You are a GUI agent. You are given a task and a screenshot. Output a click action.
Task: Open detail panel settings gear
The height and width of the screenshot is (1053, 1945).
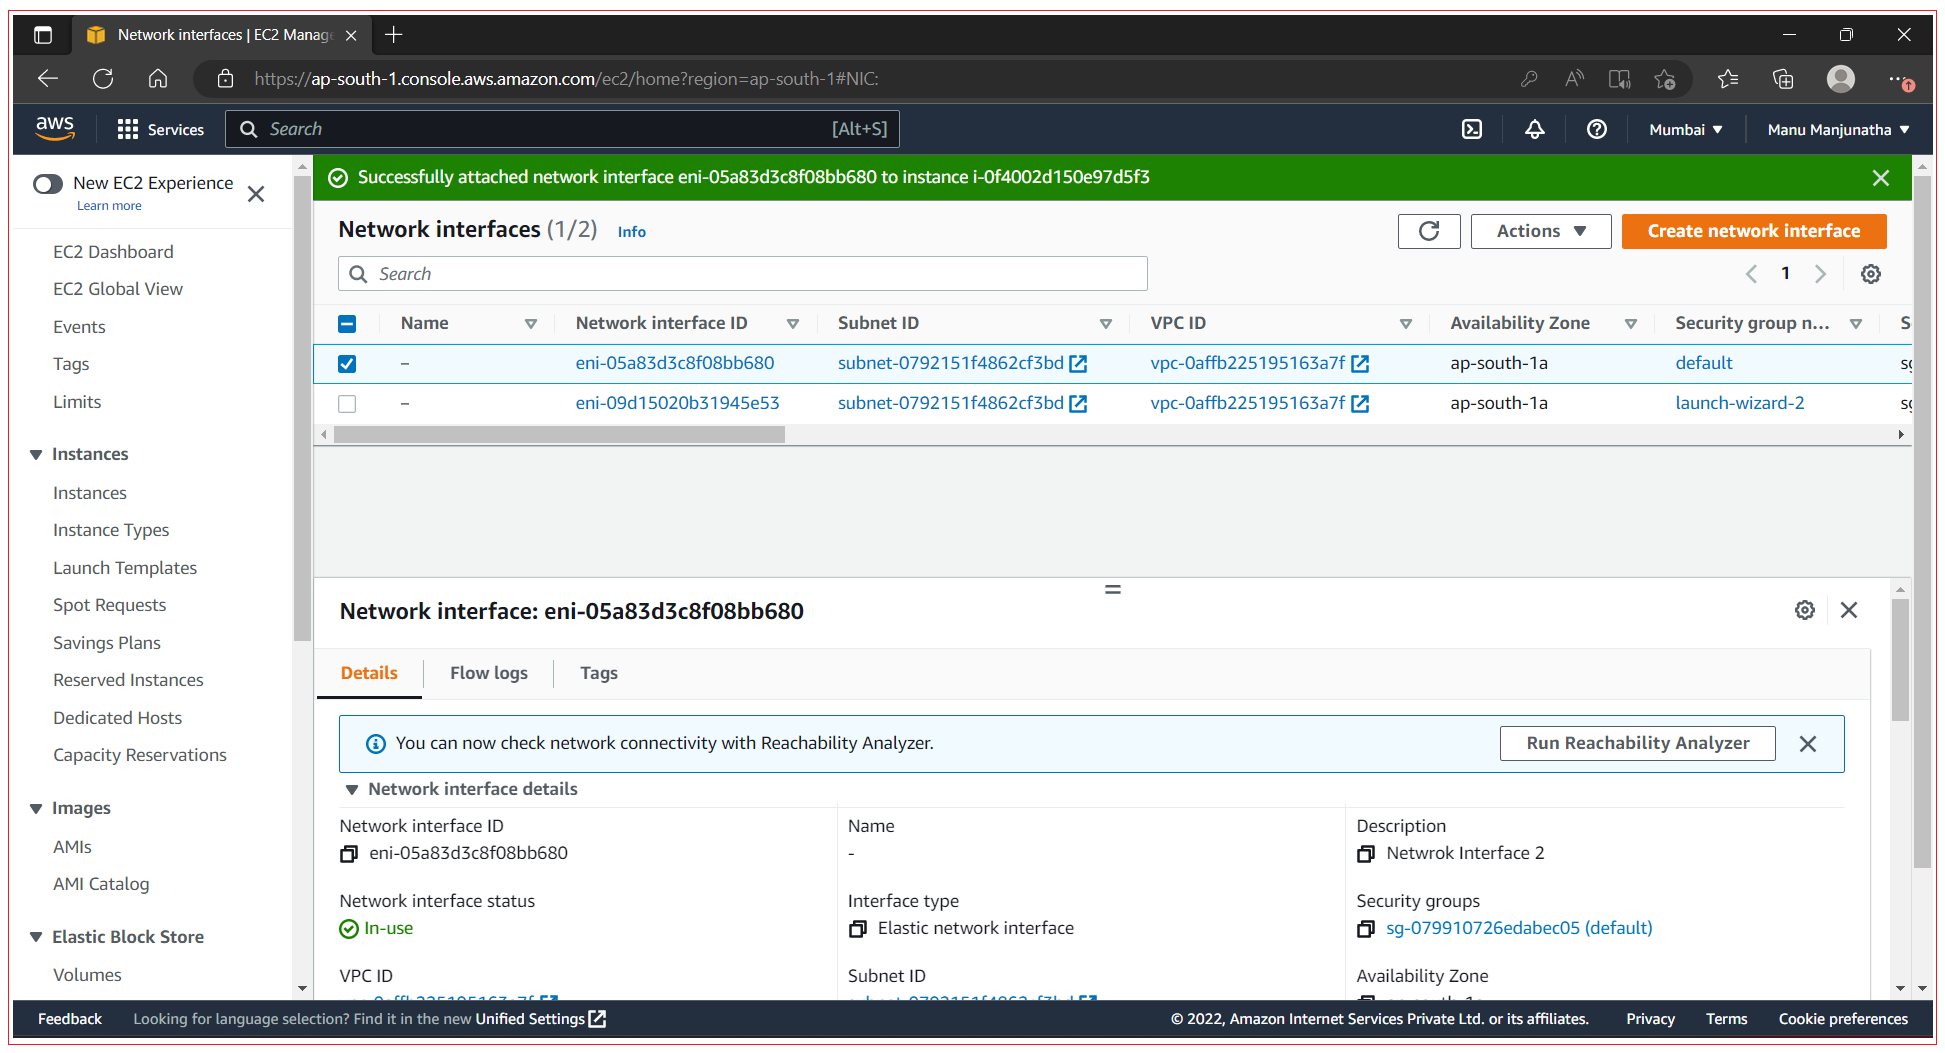click(1805, 610)
